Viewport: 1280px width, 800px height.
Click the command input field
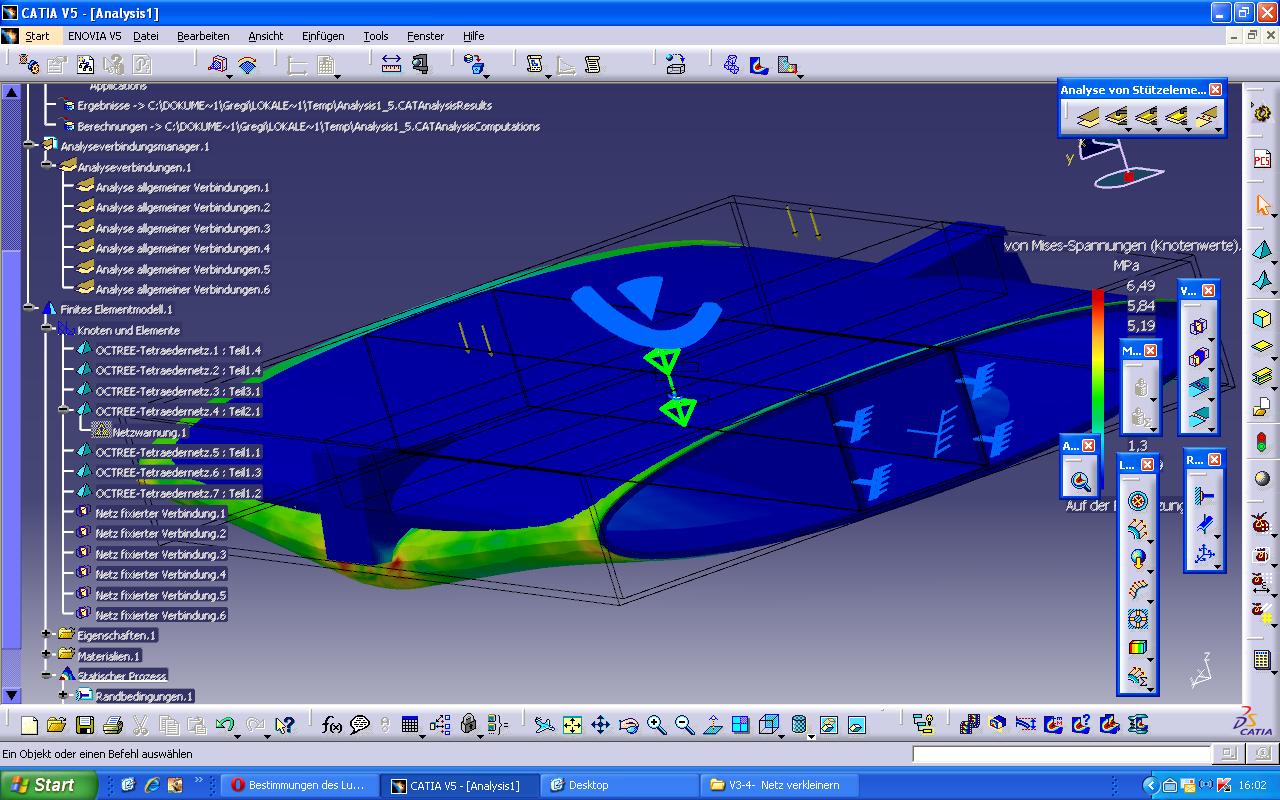point(1062,754)
